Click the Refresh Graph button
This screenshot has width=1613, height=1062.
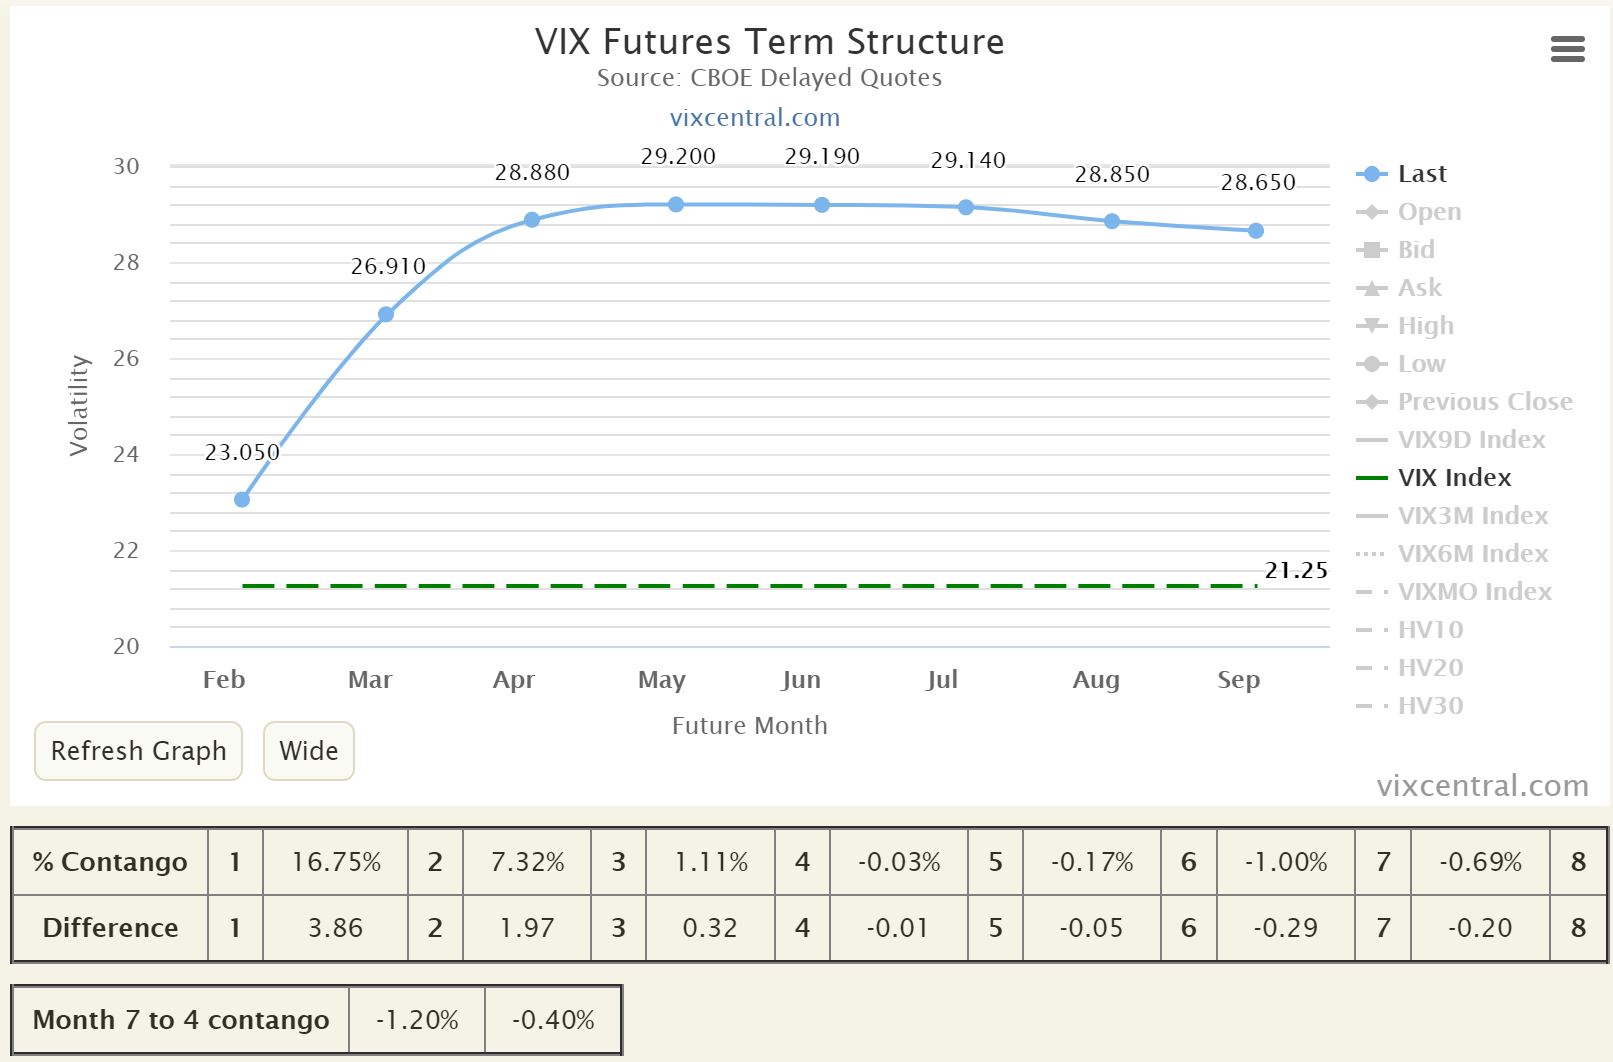(137, 751)
